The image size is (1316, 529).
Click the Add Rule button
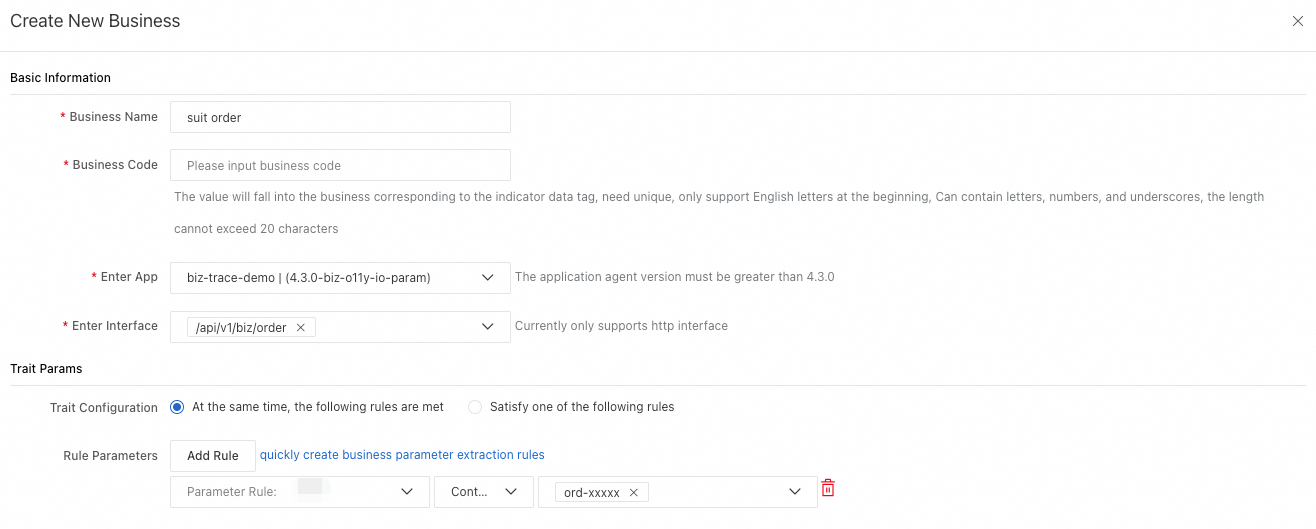[x=212, y=456]
